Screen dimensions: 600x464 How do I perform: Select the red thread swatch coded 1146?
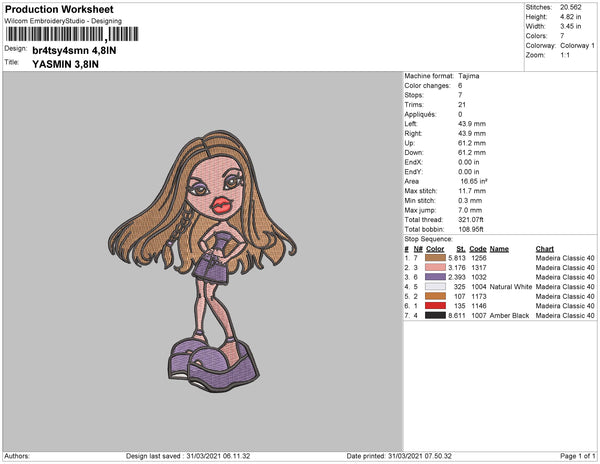tap(435, 306)
